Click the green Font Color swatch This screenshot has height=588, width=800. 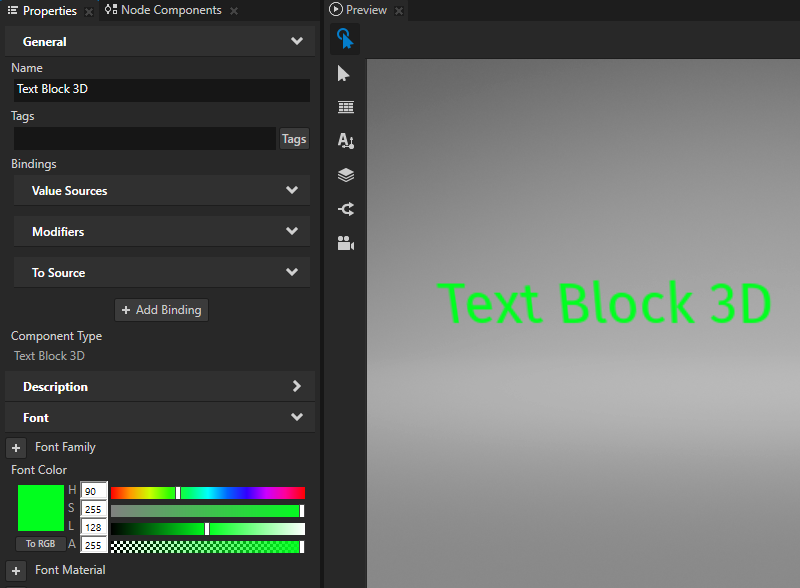pos(40,508)
